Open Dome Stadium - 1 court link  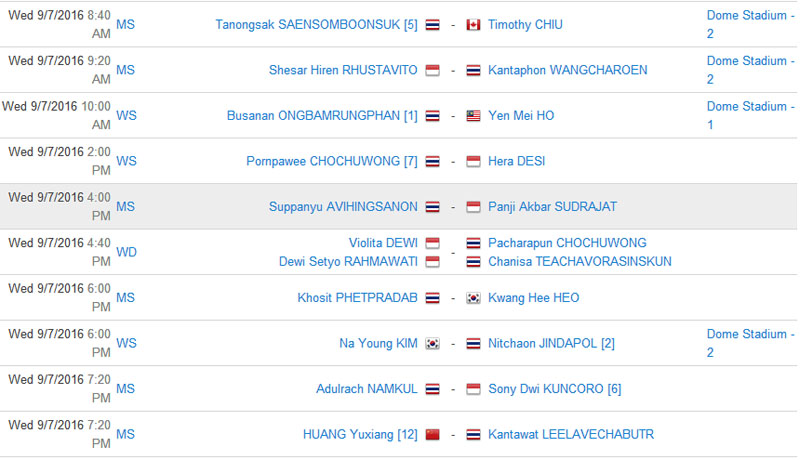751,115
